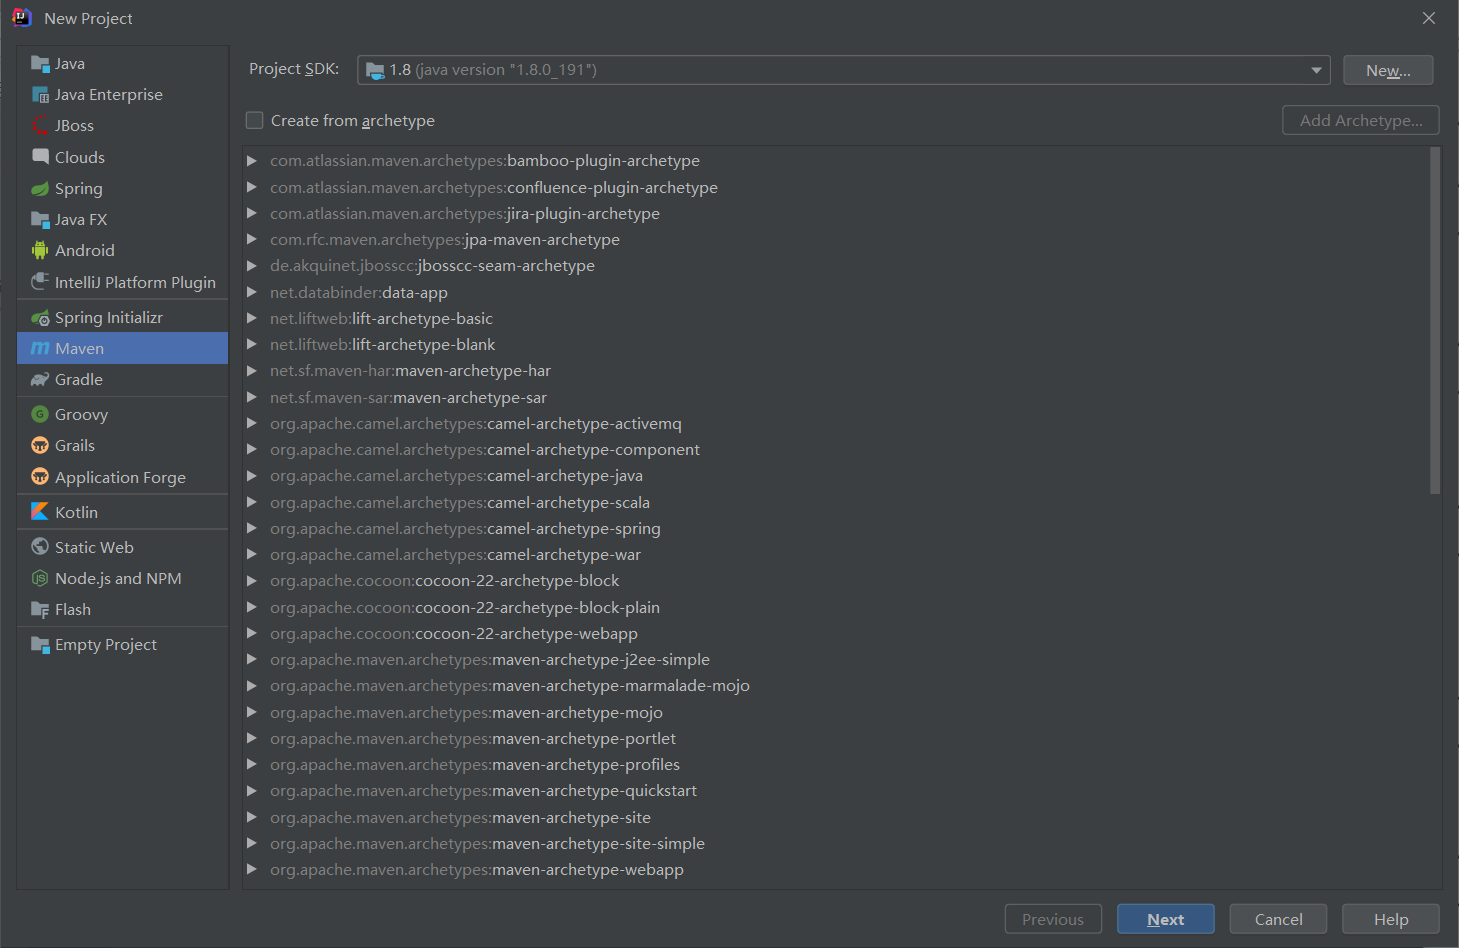
Task: Click the Flash icon
Action: tap(40, 610)
